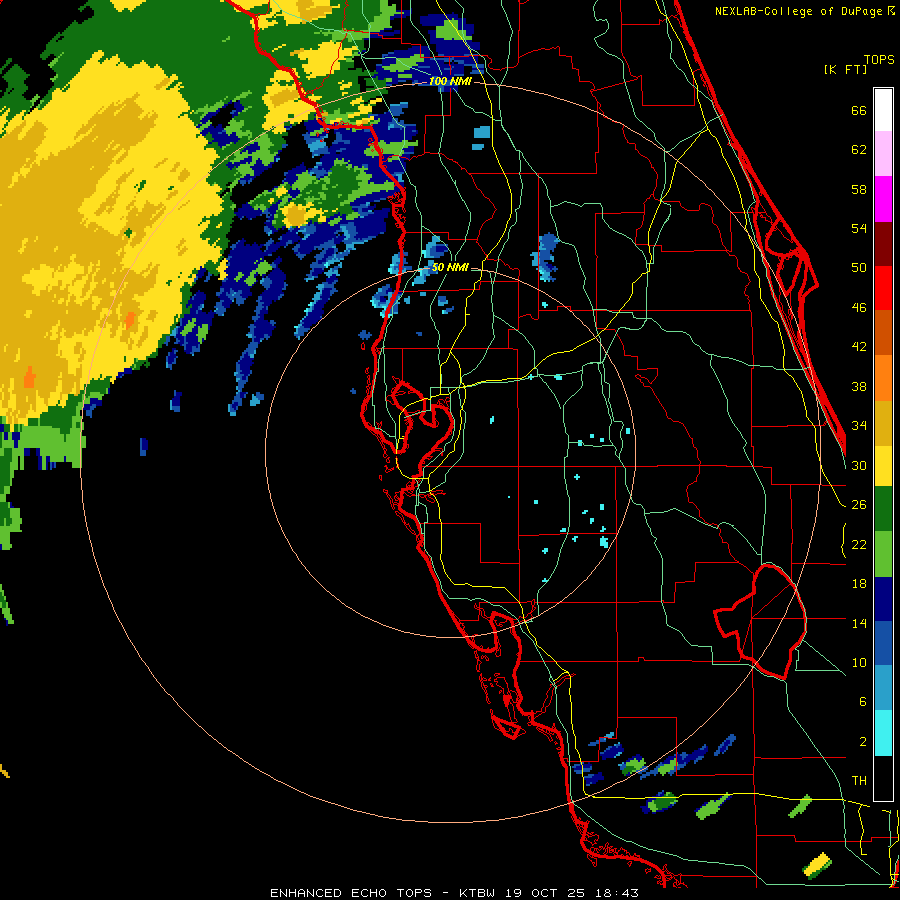Click the "NEXLAB-College of DuPage" label

(x=798, y=11)
